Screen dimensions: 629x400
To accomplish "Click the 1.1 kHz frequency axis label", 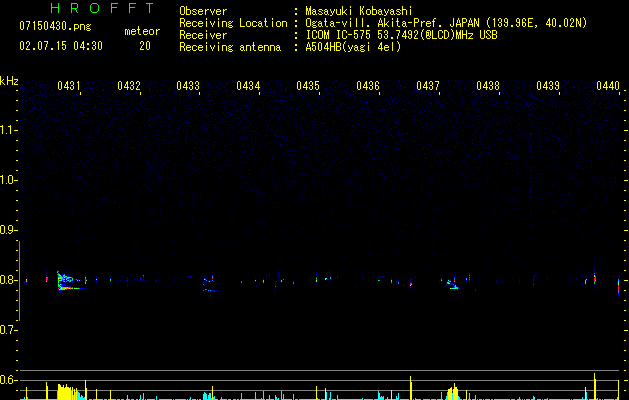I will (x=8, y=130).
